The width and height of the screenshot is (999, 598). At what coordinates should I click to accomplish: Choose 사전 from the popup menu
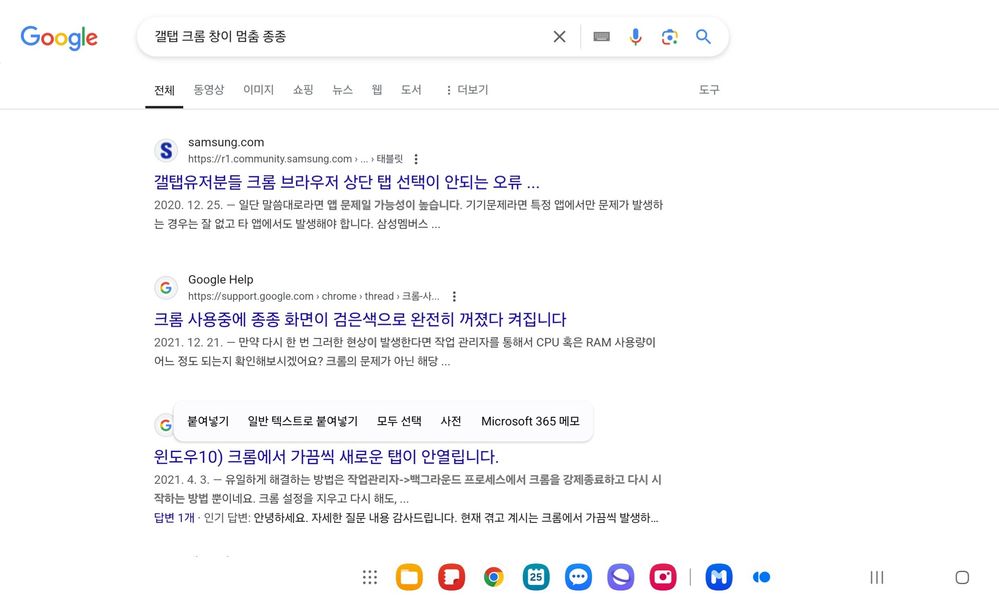click(x=451, y=421)
